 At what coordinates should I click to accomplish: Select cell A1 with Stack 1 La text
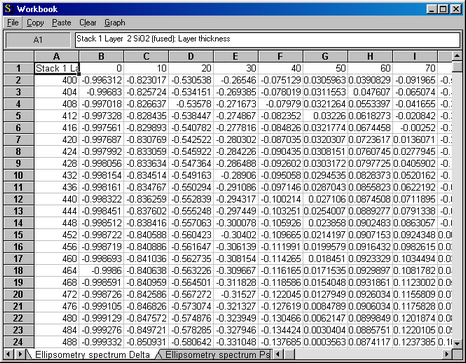click(57, 68)
